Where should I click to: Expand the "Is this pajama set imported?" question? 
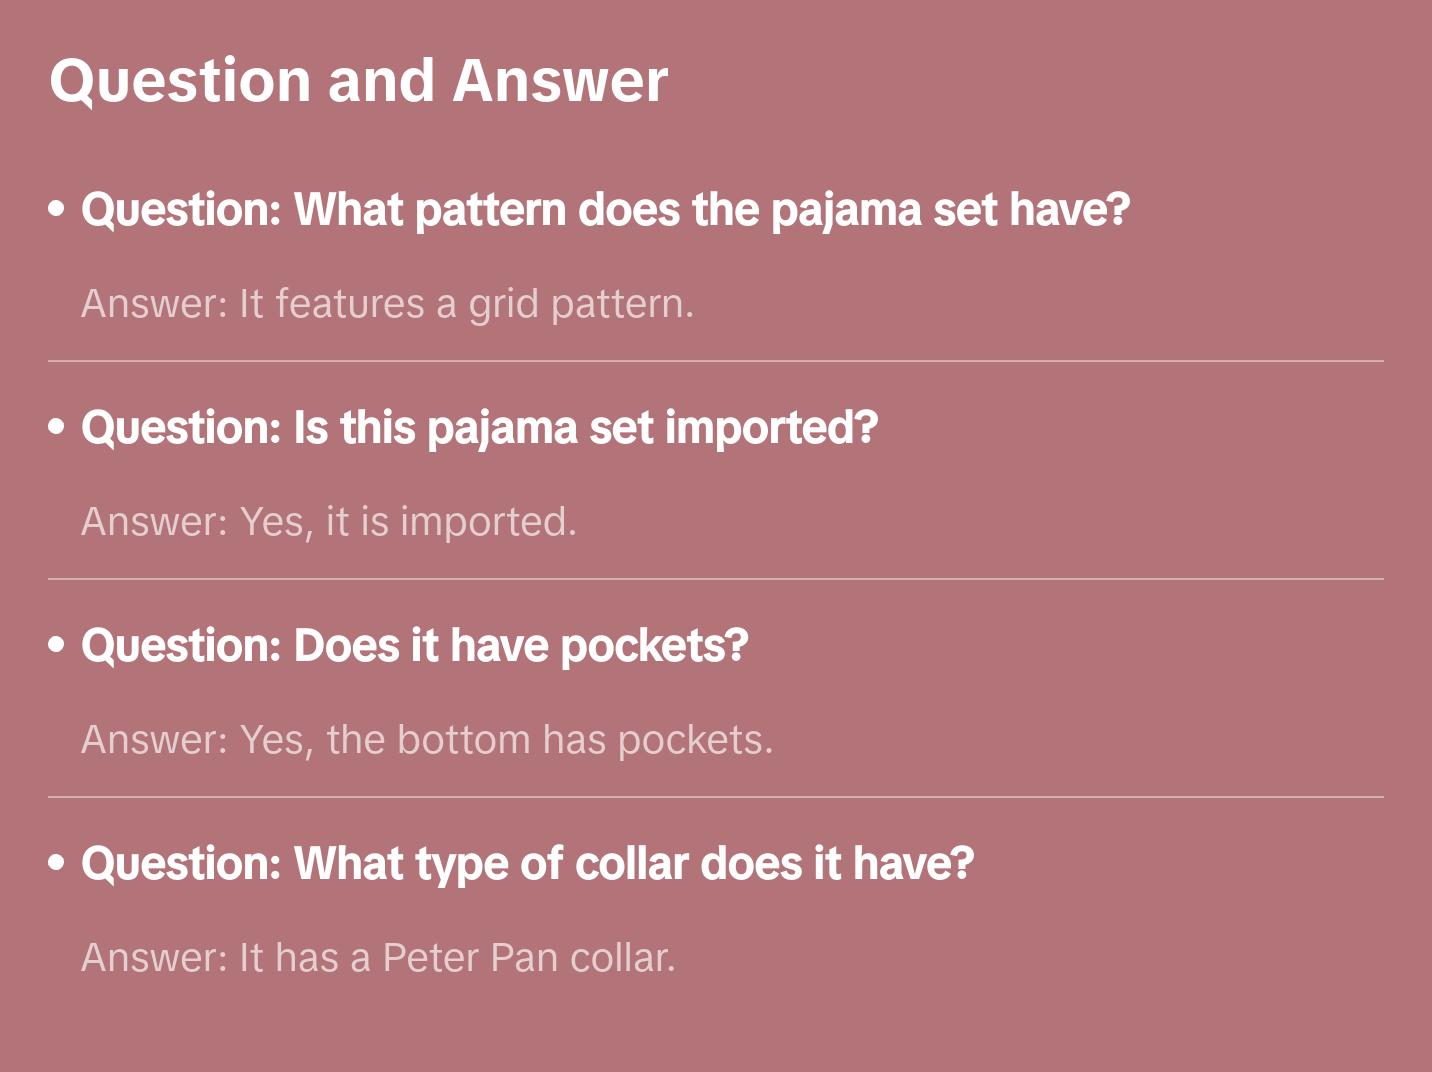(479, 428)
